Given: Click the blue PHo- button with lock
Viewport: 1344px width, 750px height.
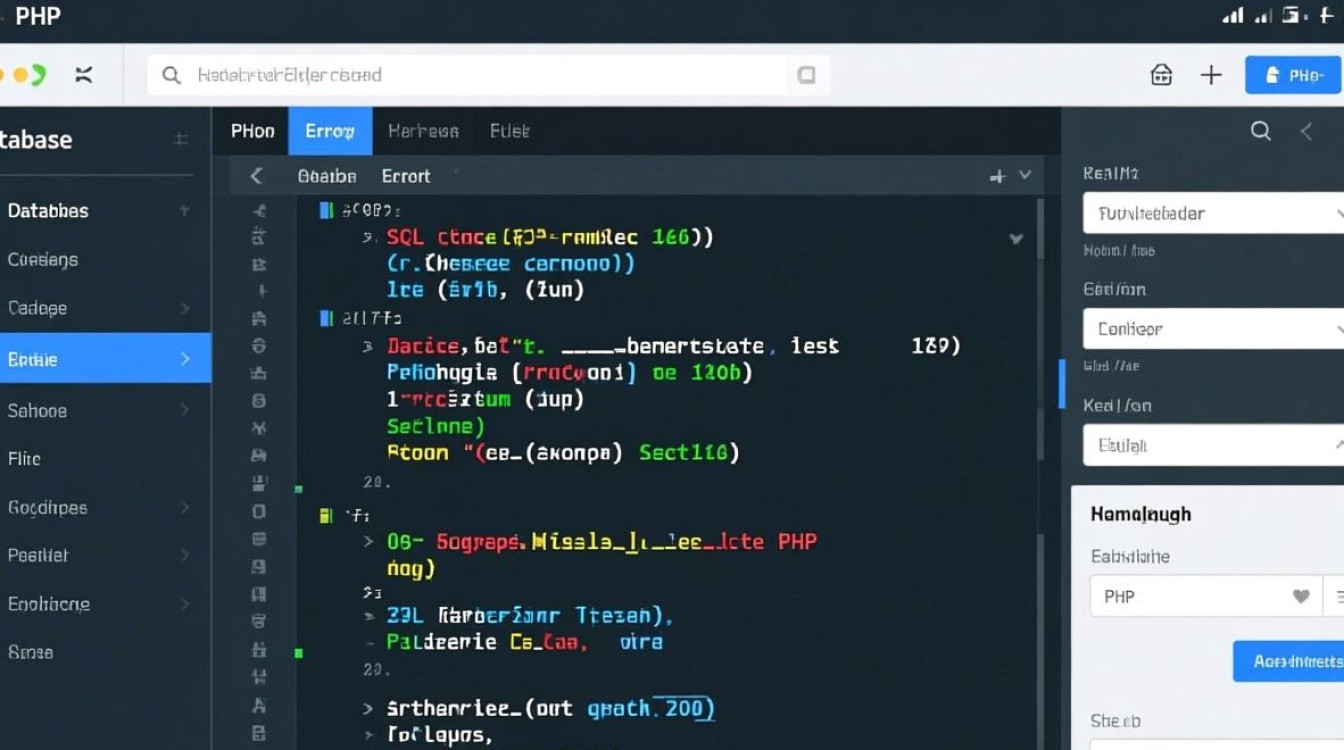Looking at the screenshot, I should [1293, 75].
